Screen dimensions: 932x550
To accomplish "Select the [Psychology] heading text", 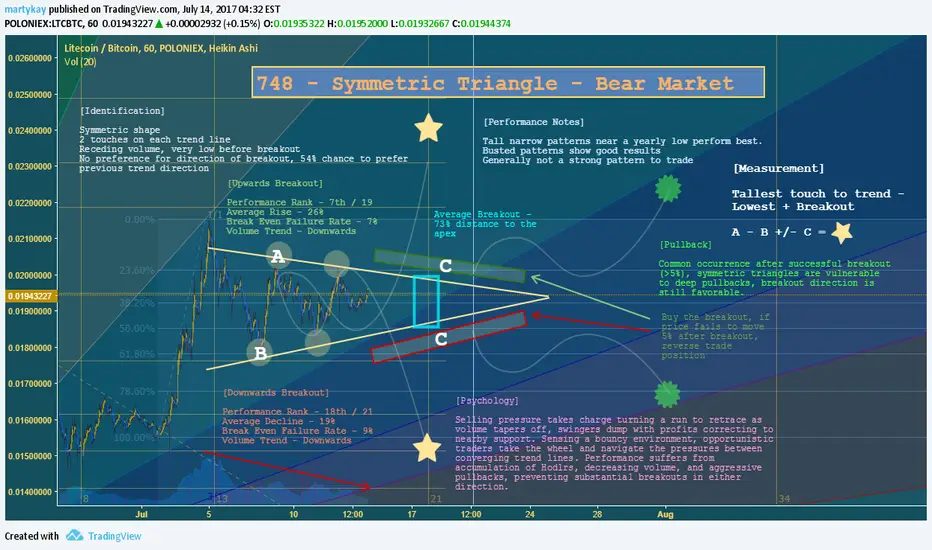I will coord(487,401).
